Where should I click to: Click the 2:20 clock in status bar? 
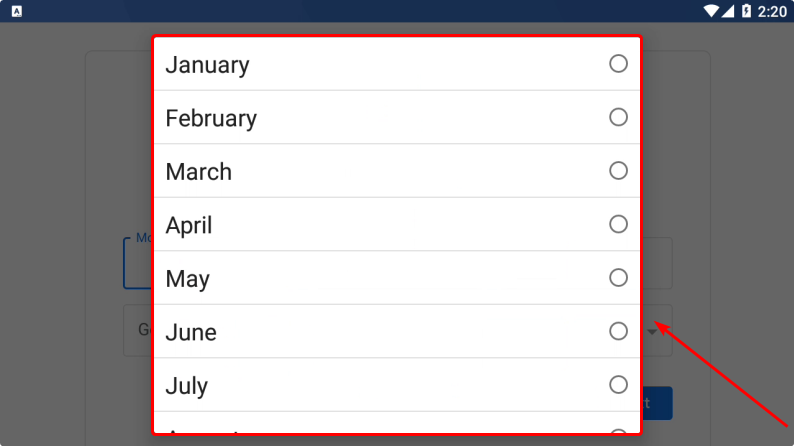[772, 11]
